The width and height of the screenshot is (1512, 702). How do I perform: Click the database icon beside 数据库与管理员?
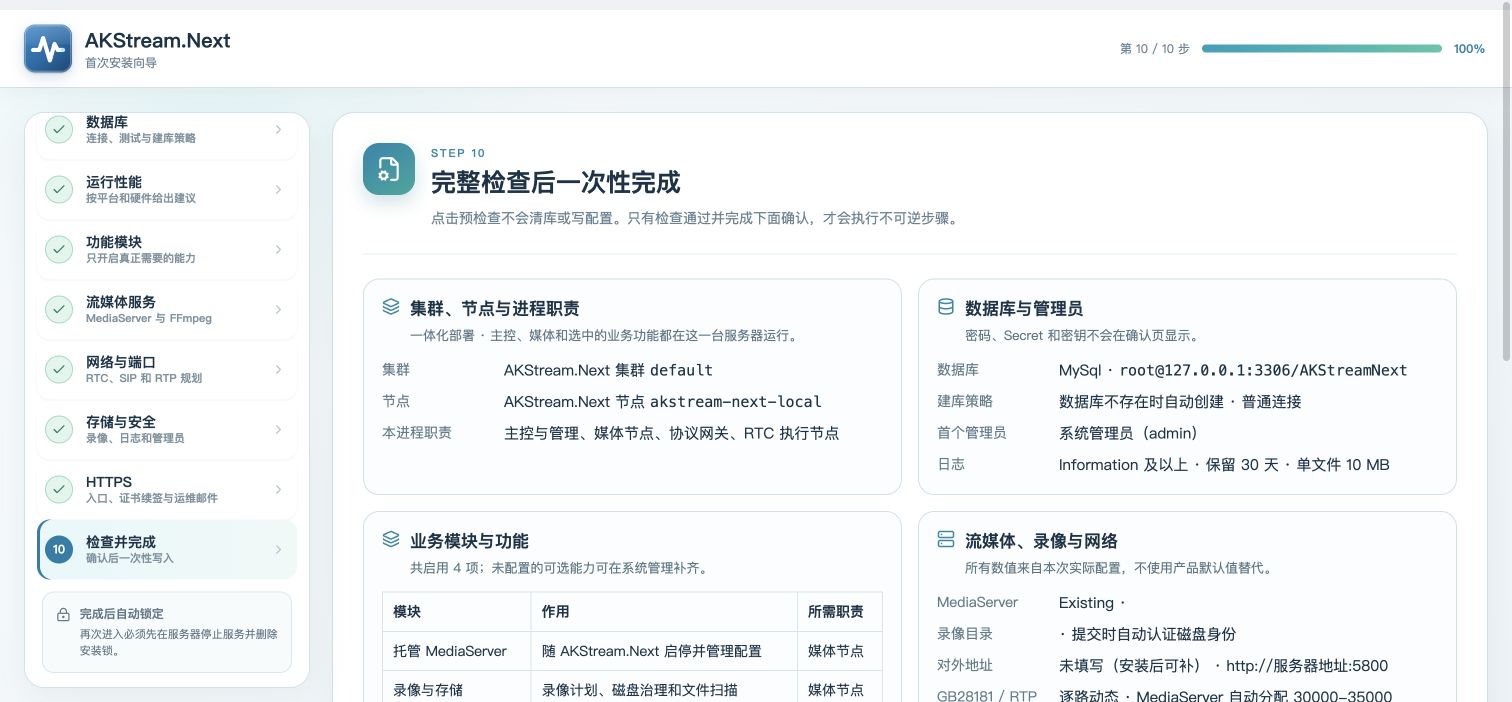(x=945, y=307)
